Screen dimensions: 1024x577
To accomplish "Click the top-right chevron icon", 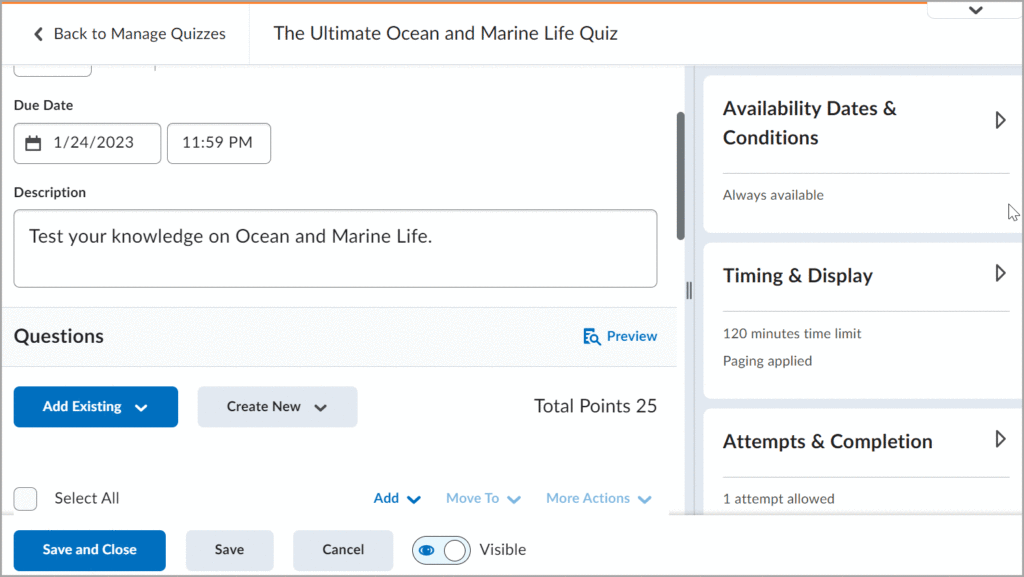I will pyautogui.click(x=975, y=9).
